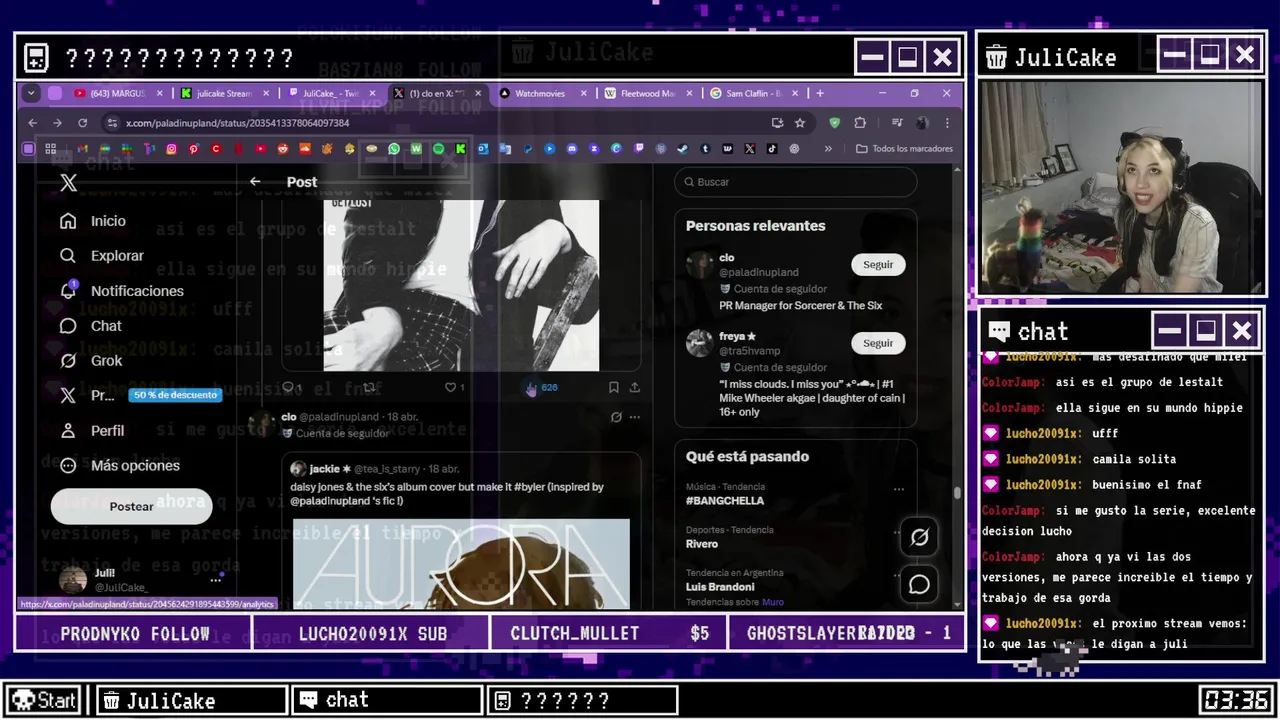Image resolution: width=1280 pixels, height=720 pixels.
Task: Click the Buscar search field on X
Action: click(795, 182)
